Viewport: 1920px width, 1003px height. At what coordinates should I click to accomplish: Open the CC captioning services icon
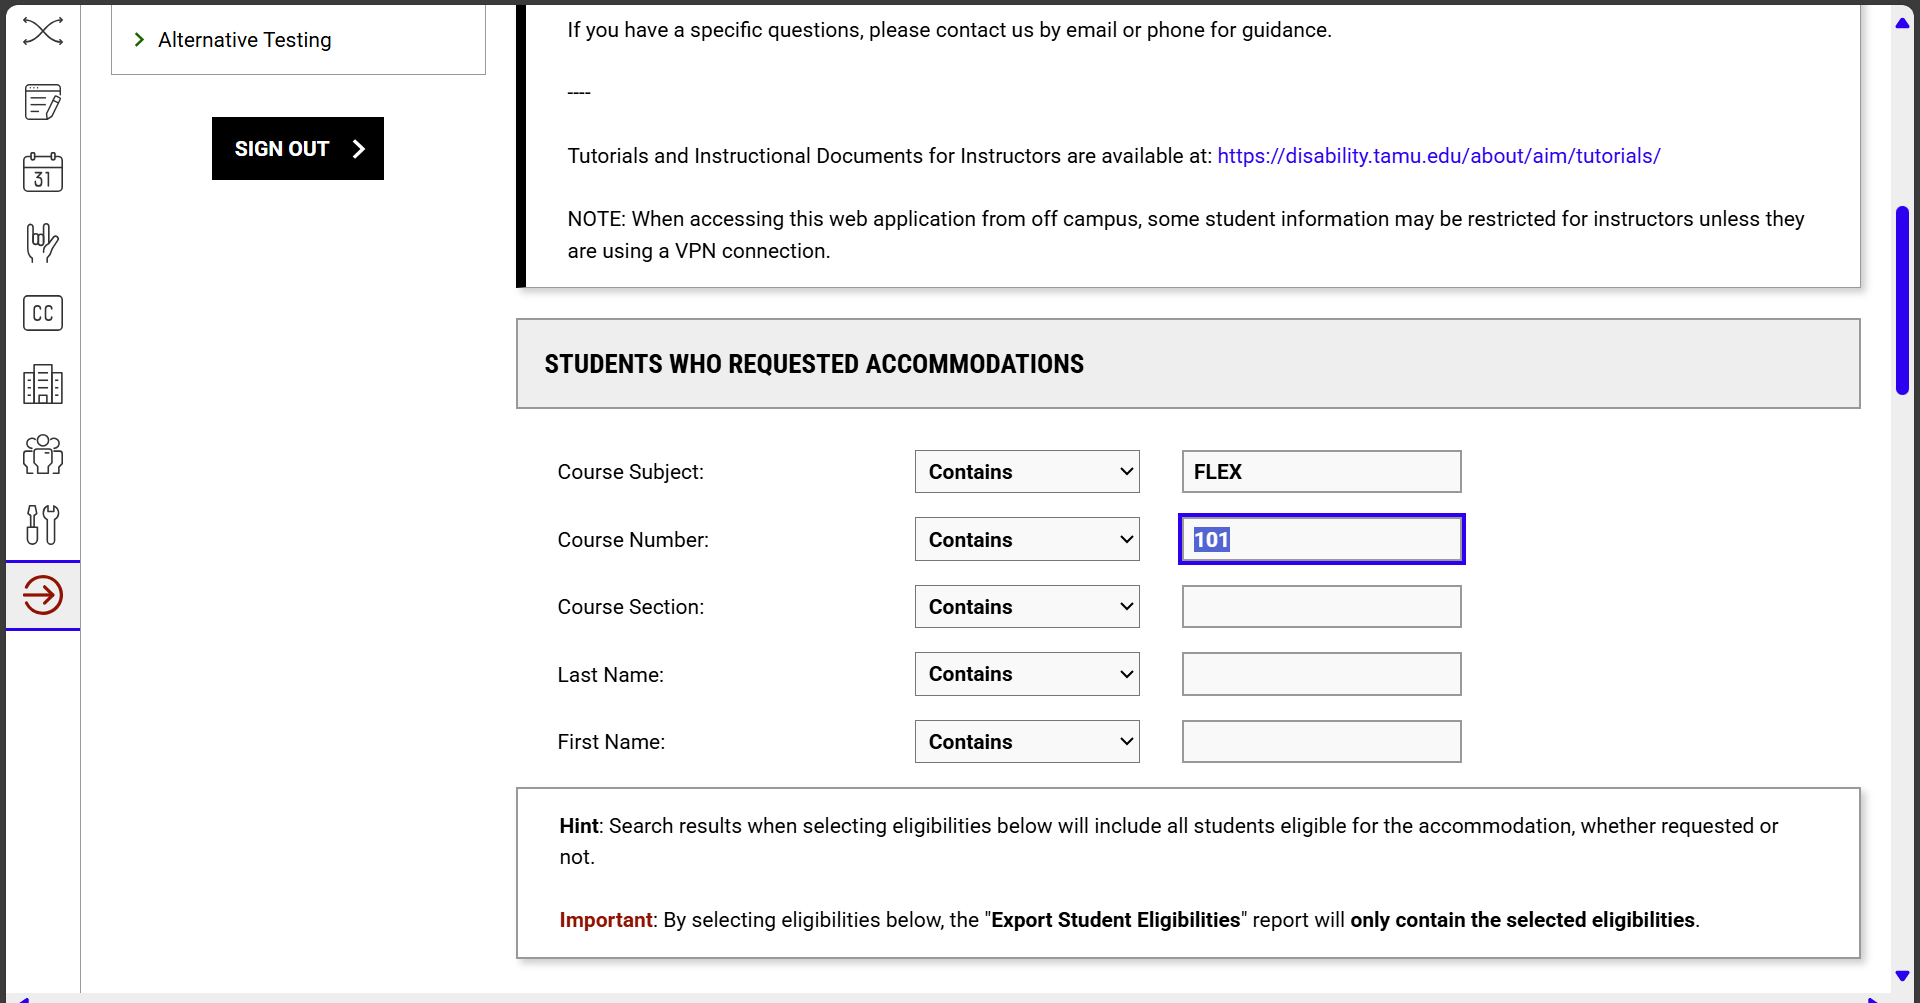coord(42,313)
